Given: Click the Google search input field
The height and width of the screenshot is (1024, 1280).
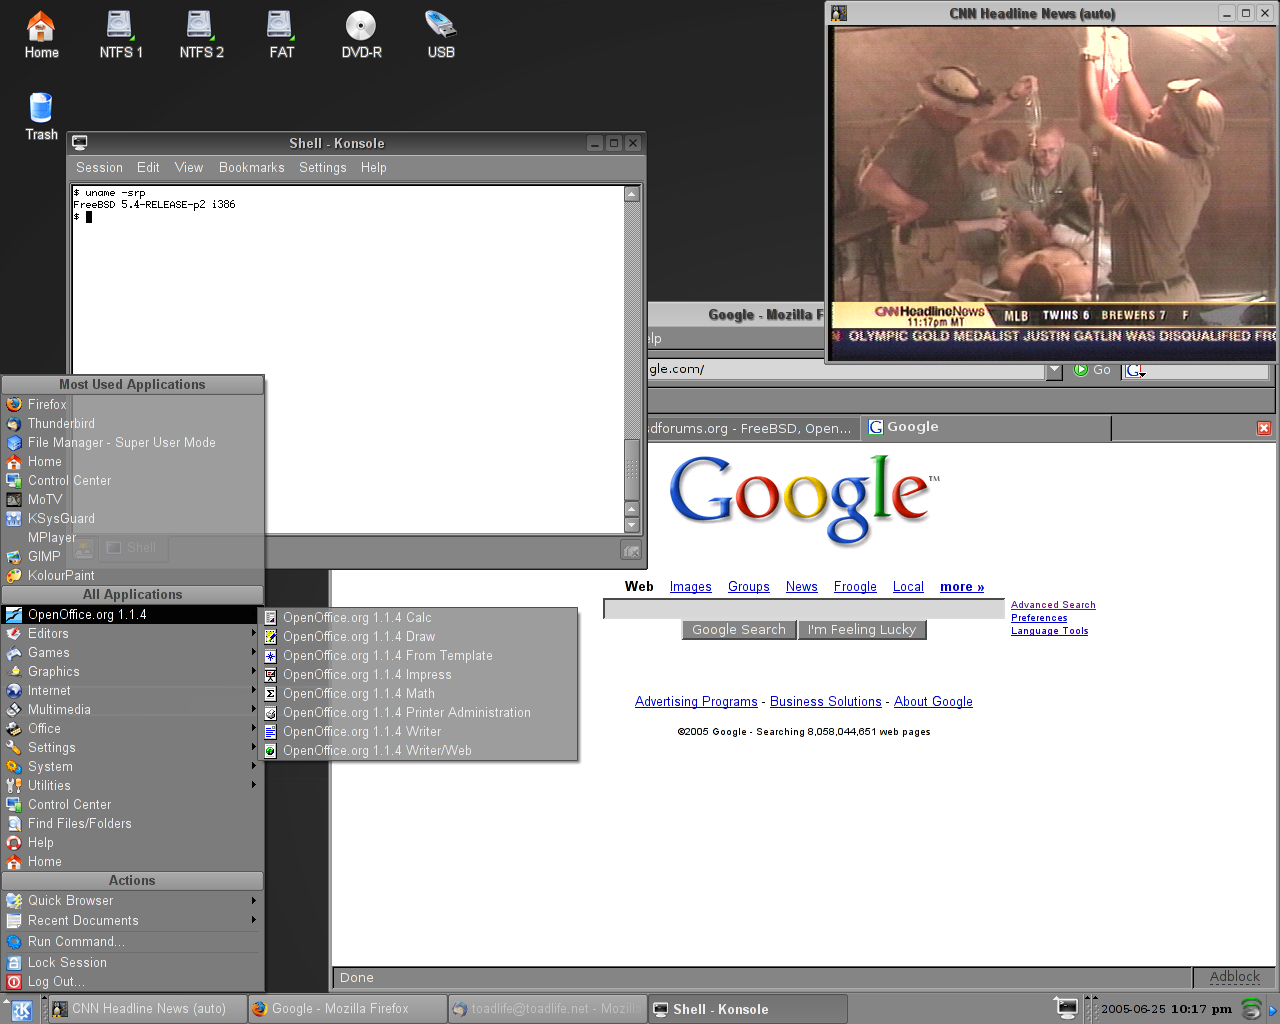Looking at the screenshot, I should 803,609.
